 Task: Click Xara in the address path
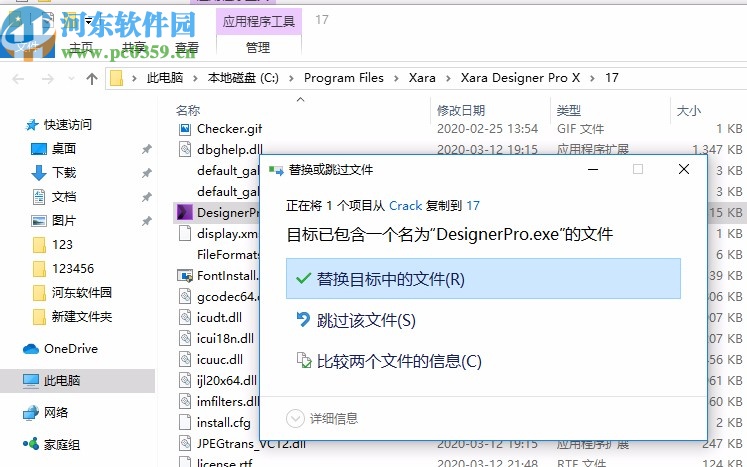pos(422,78)
